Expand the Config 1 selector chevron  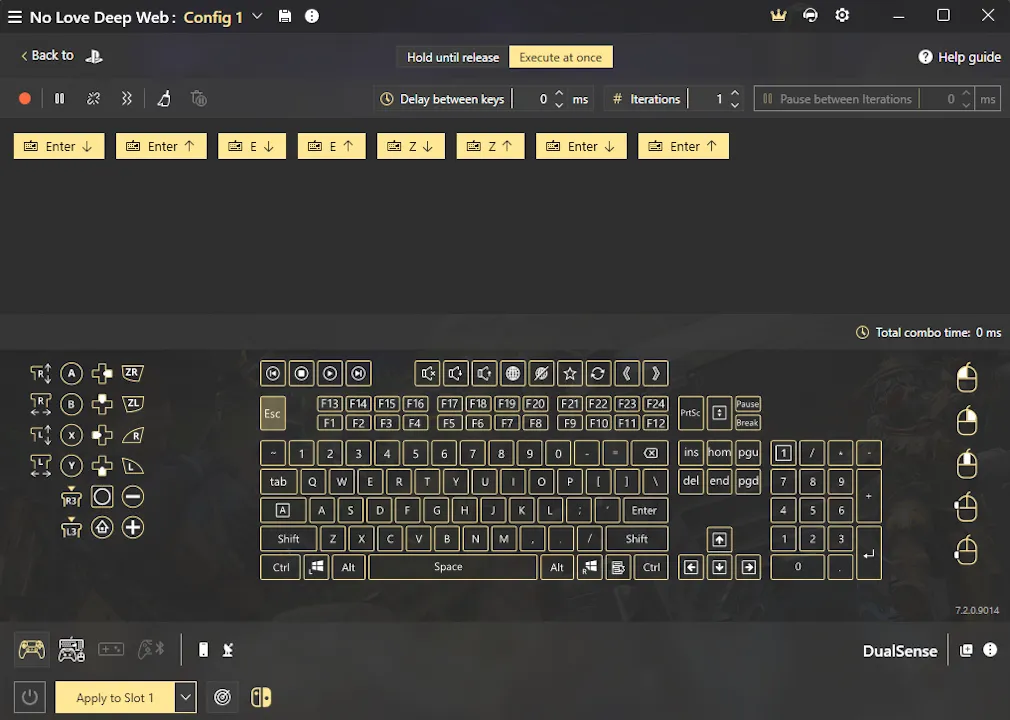point(257,17)
